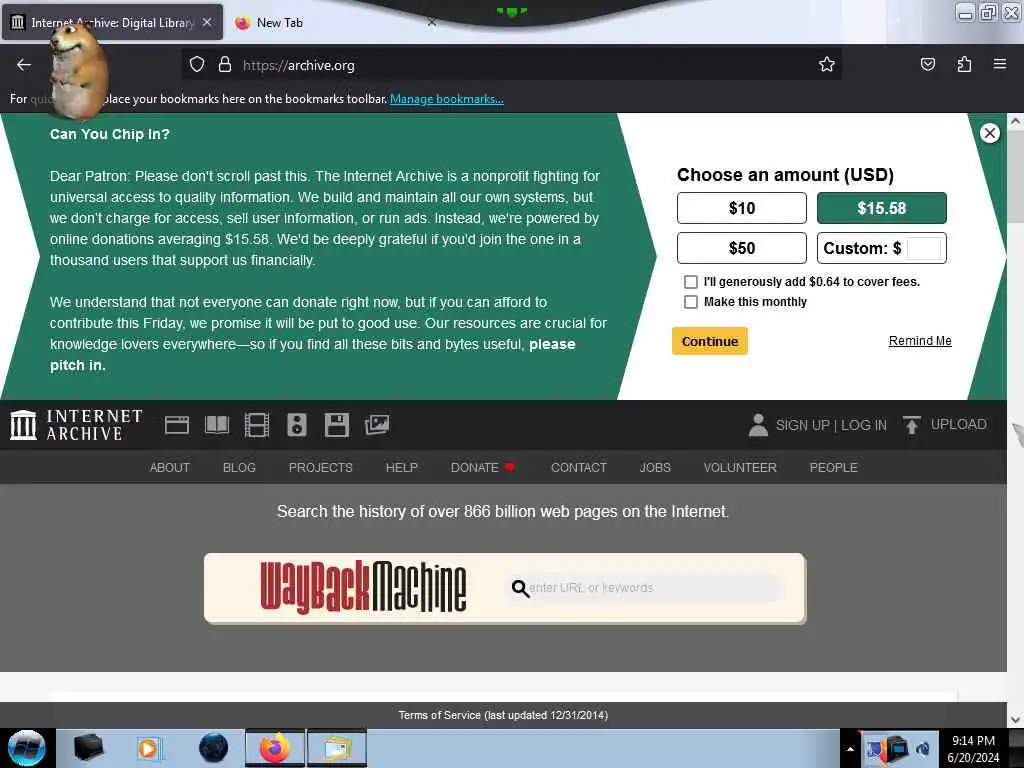This screenshot has width=1024, height=768.
Task: Open tracking protection shield icon
Action: 197,65
